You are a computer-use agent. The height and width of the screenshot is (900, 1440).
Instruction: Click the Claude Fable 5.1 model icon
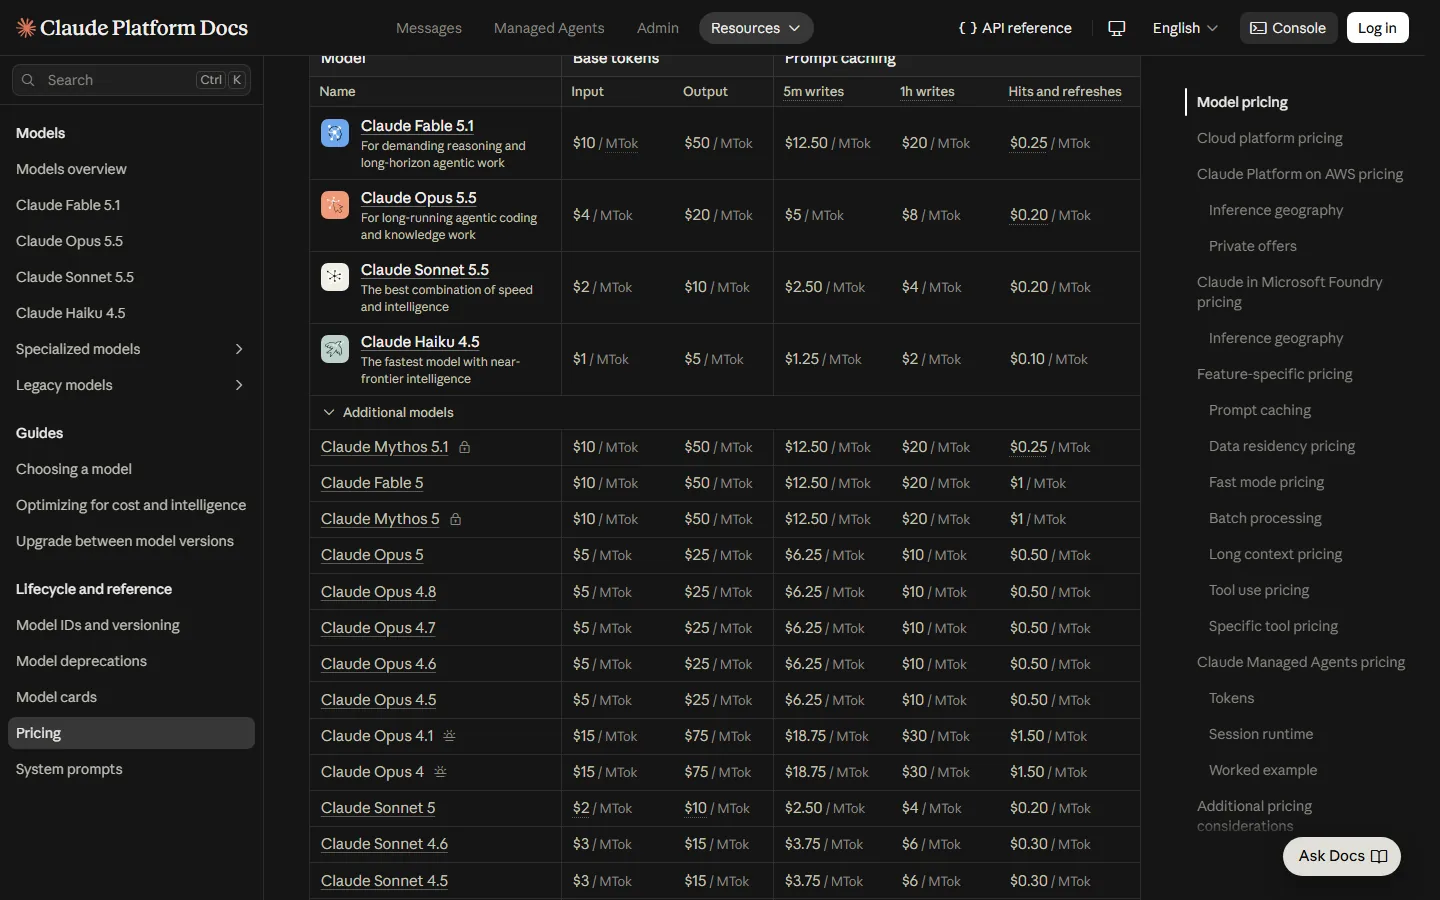click(x=335, y=133)
